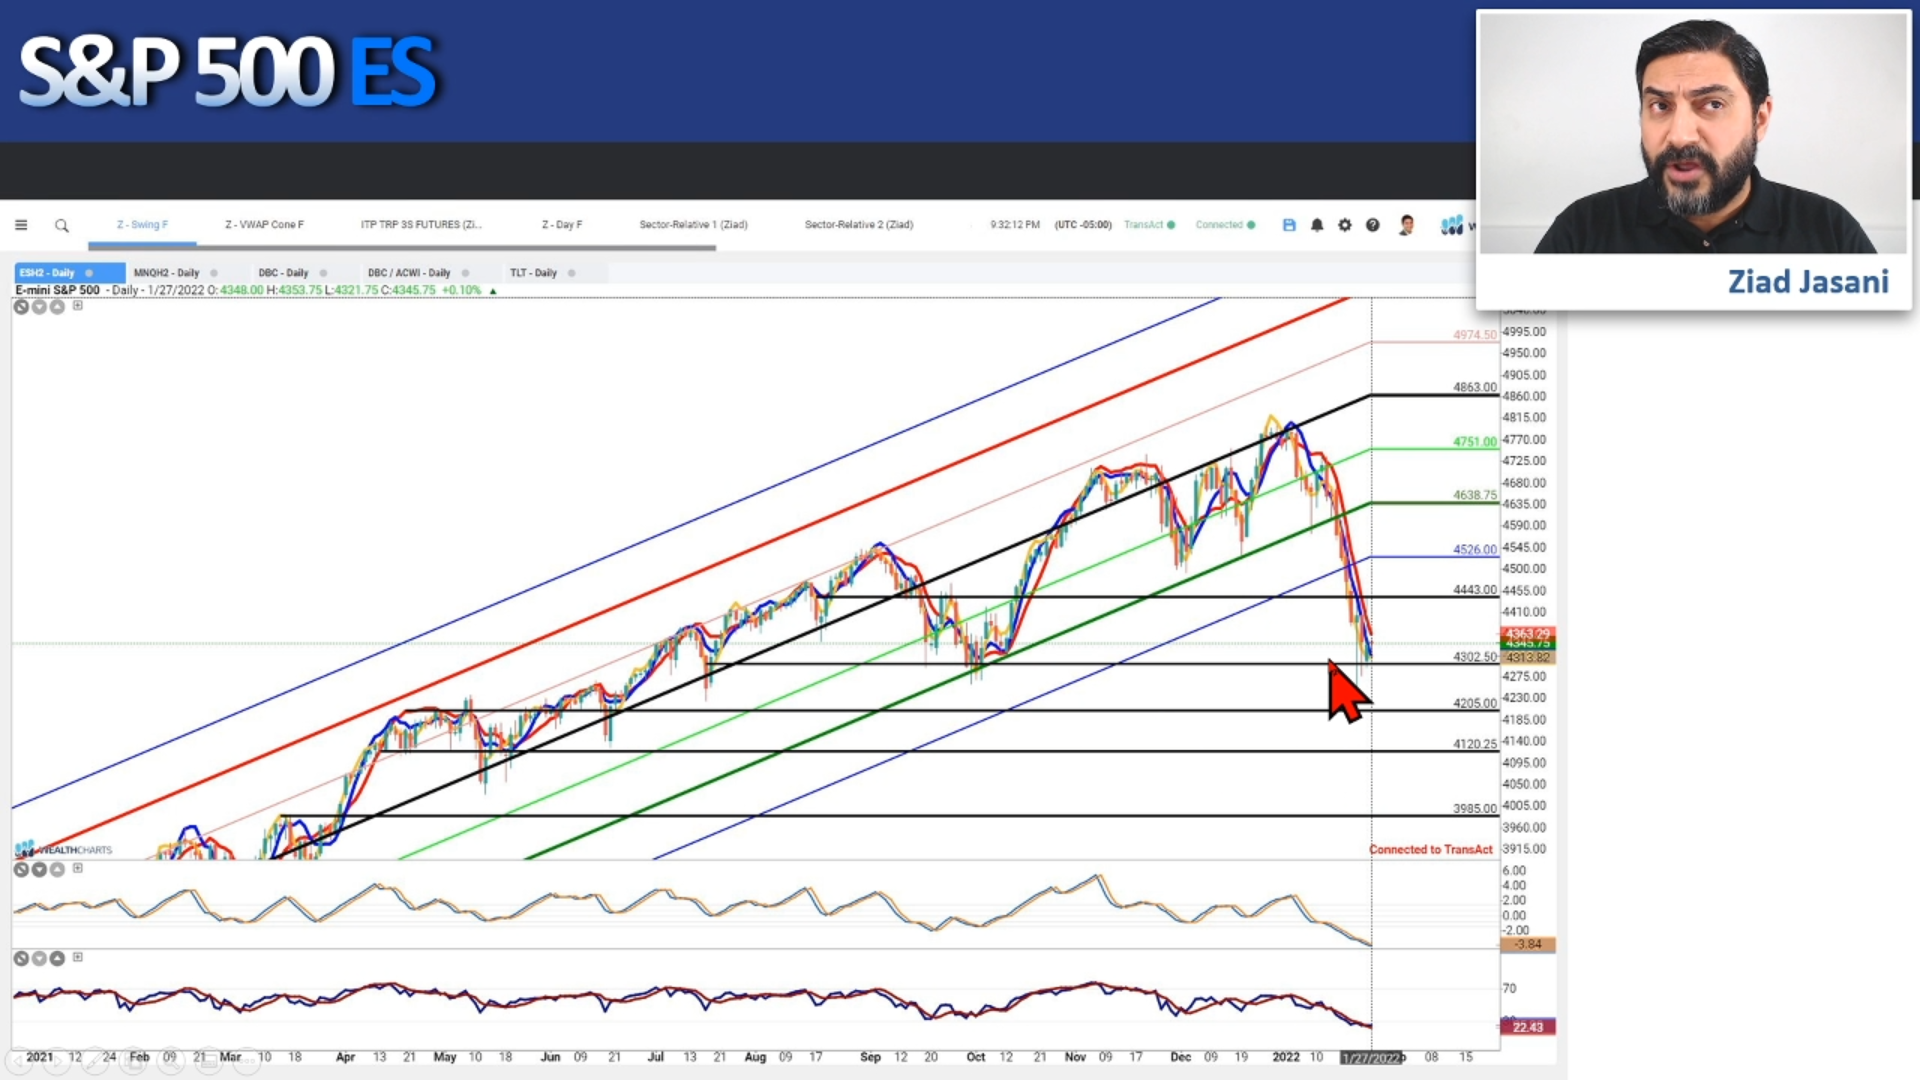Open help question mark icon
1920x1080 pixels.
click(1373, 225)
